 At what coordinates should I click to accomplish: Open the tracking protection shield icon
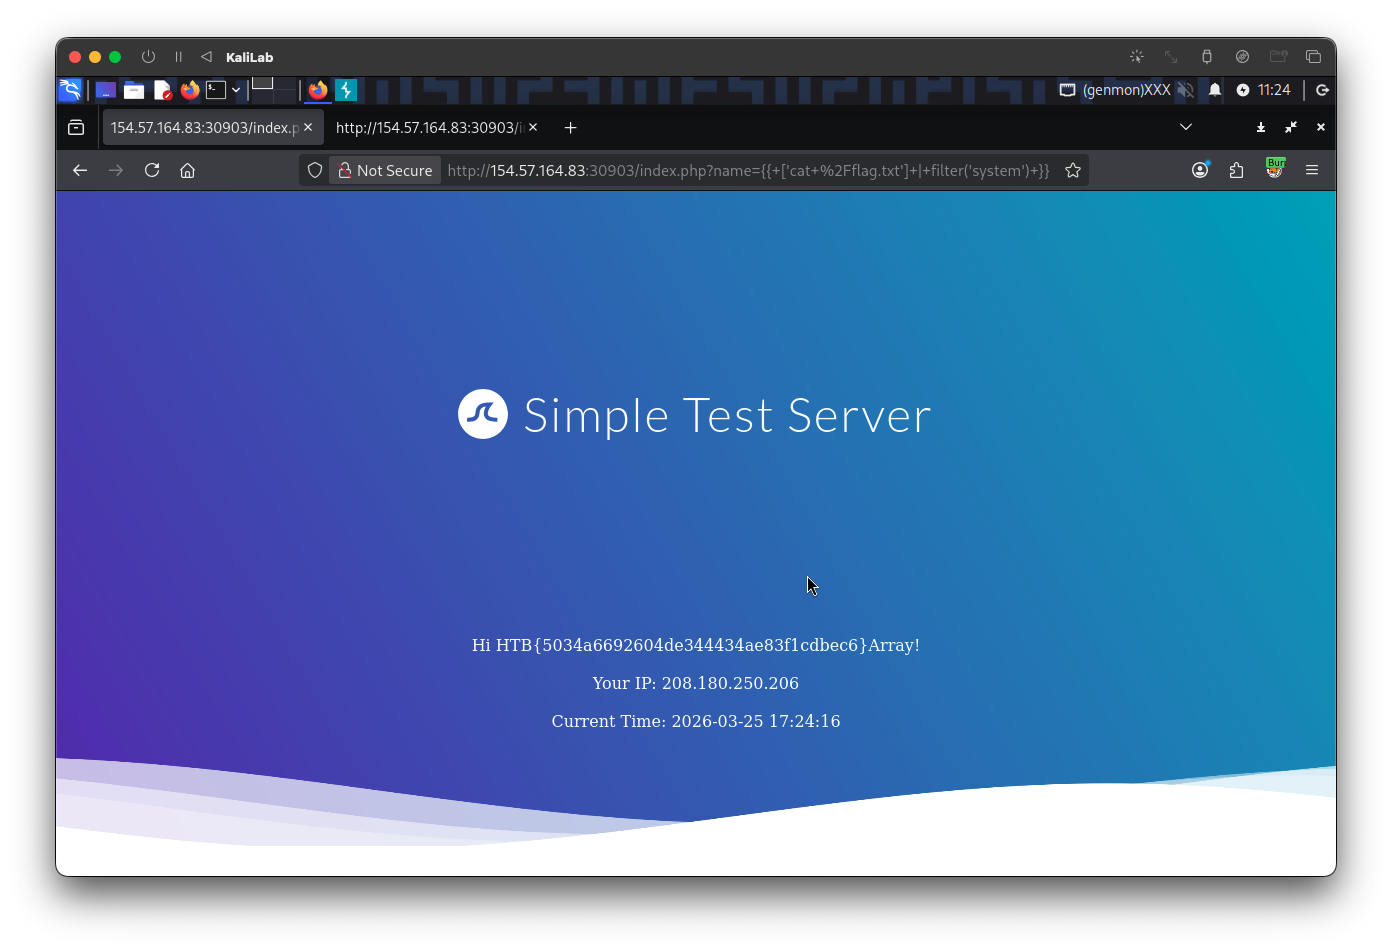tap(315, 170)
